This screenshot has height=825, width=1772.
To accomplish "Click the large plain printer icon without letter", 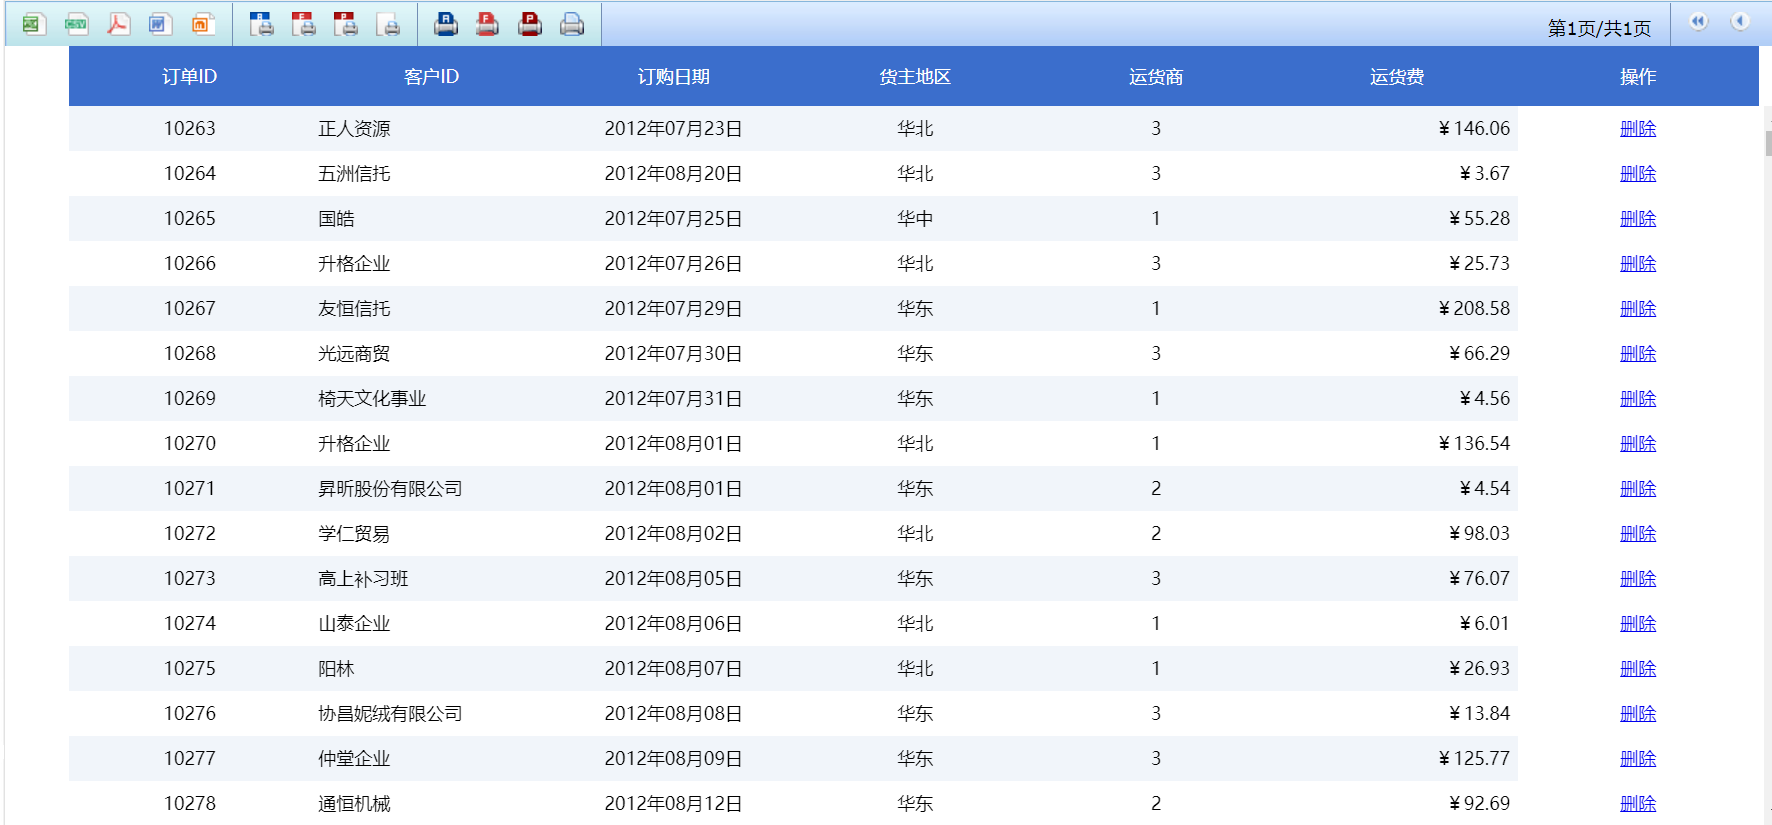I will (x=572, y=24).
